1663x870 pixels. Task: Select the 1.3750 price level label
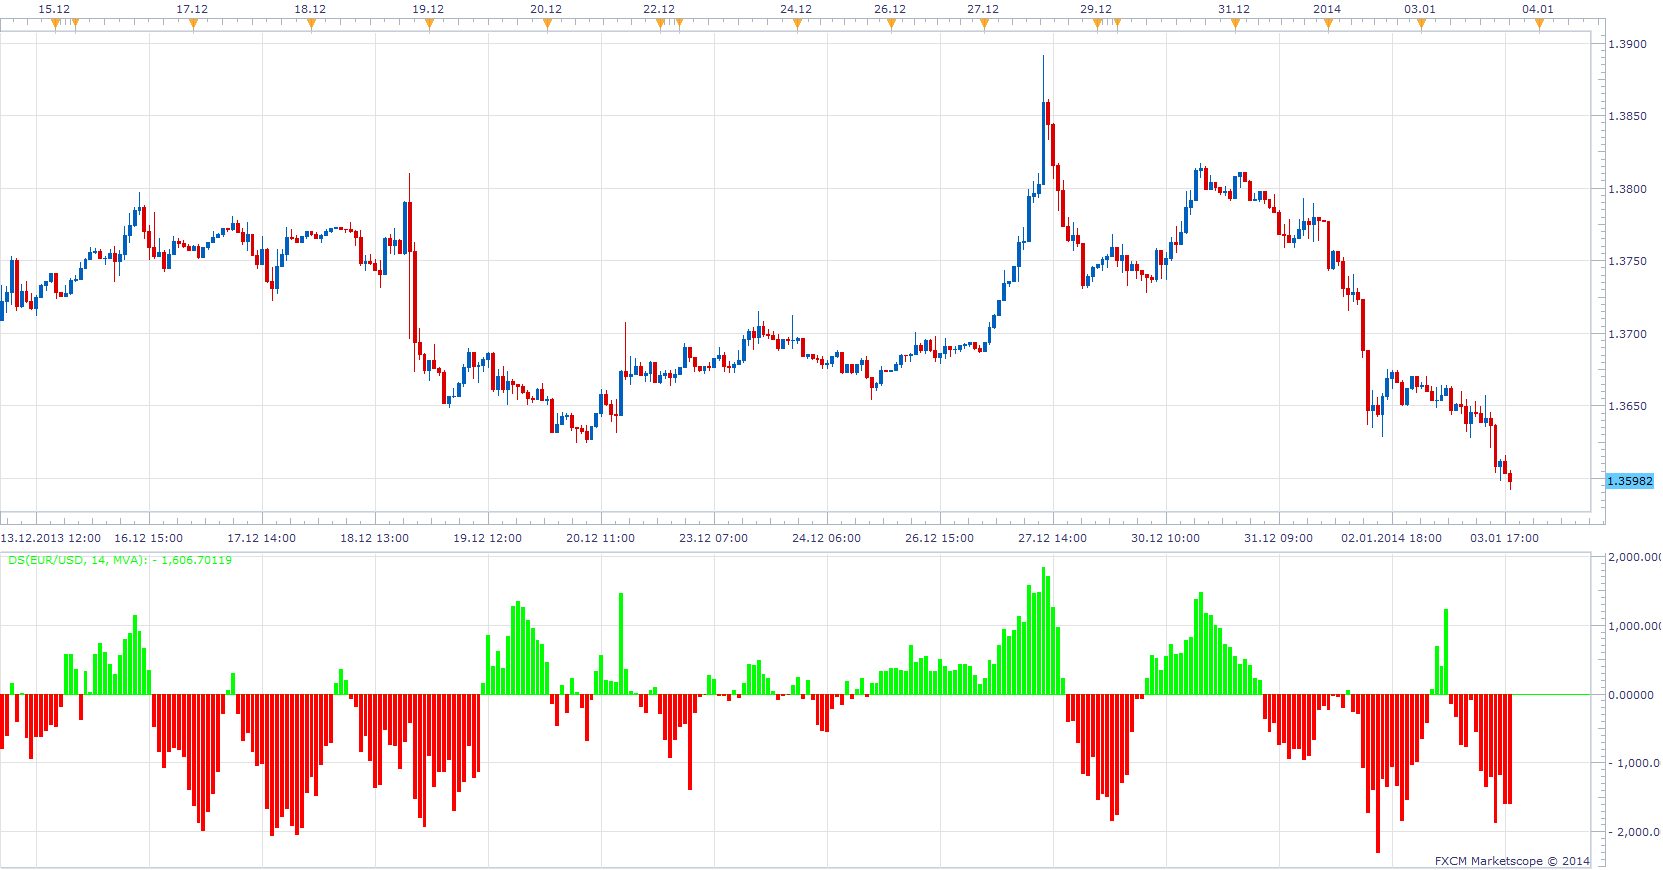pyautogui.click(x=1627, y=261)
